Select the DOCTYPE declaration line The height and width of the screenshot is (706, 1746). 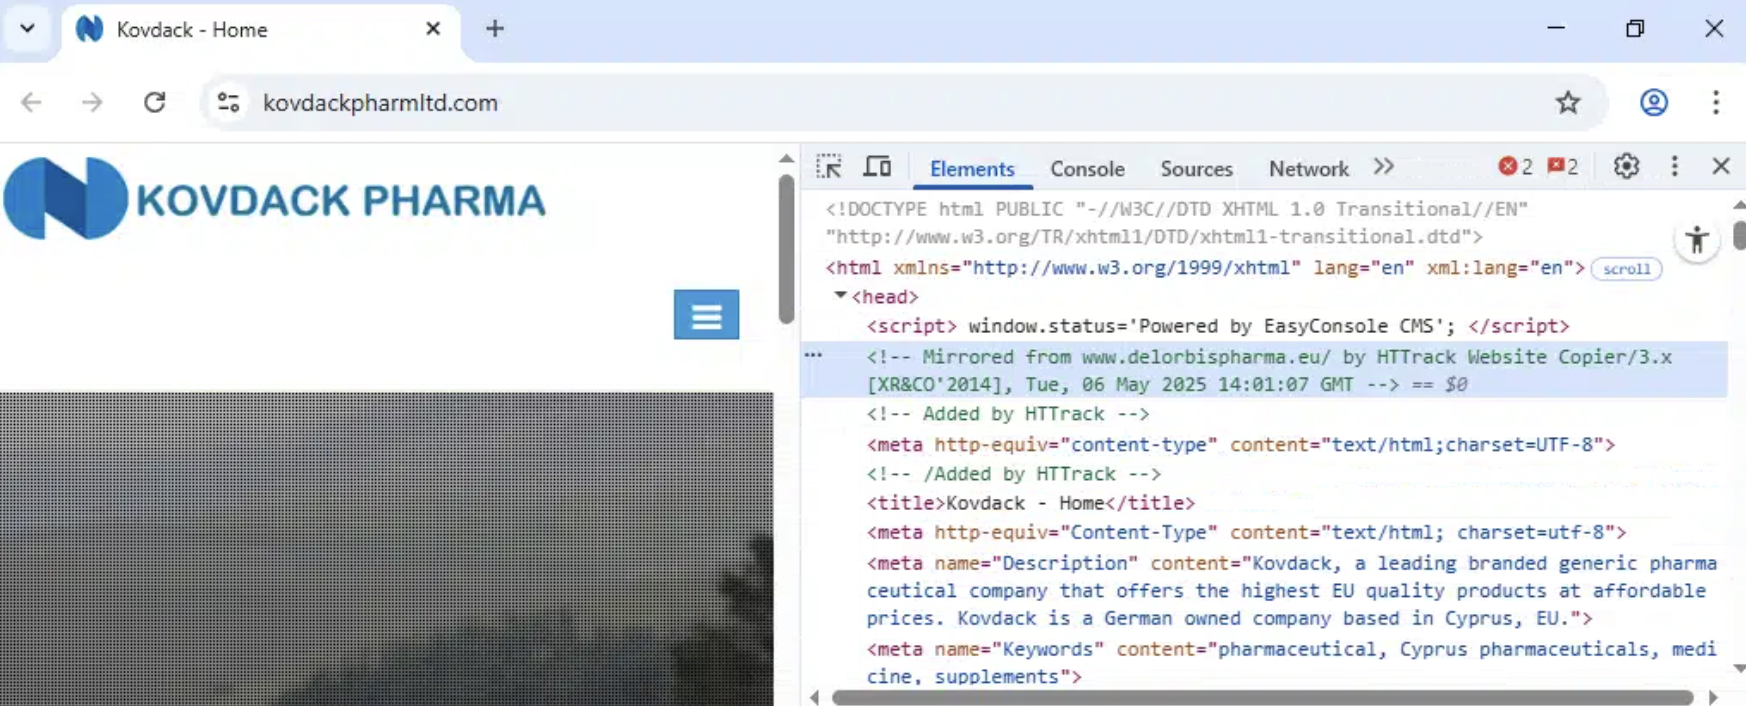(1176, 223)
